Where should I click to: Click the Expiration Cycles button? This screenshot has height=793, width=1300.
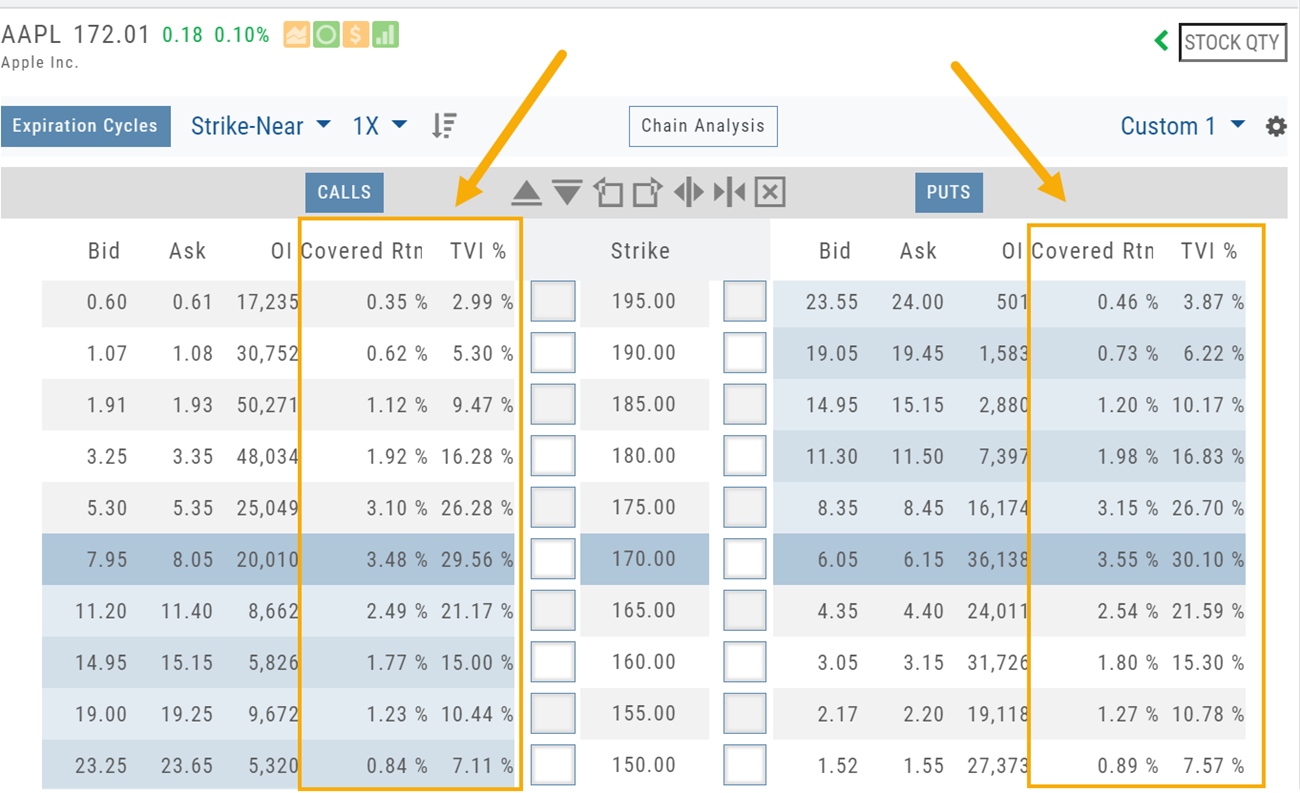point(85,126)
